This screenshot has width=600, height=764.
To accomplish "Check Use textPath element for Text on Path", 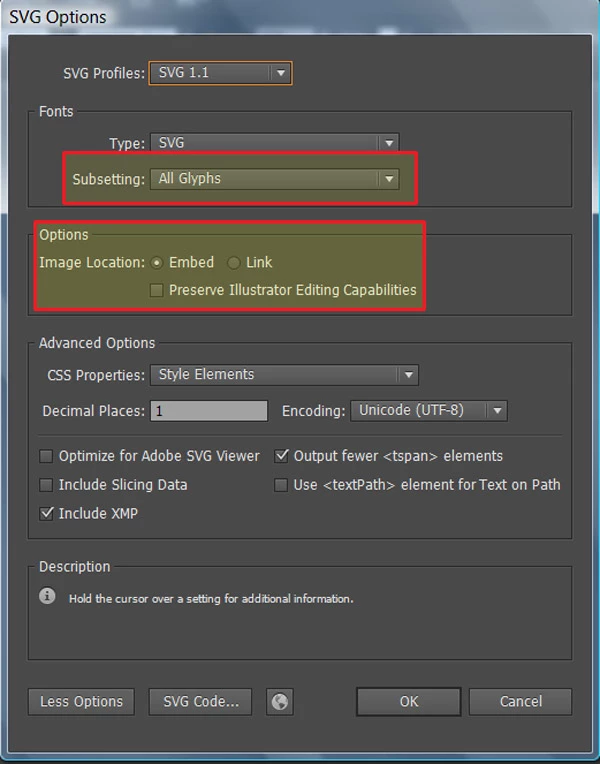I will [x=281, y=485].
